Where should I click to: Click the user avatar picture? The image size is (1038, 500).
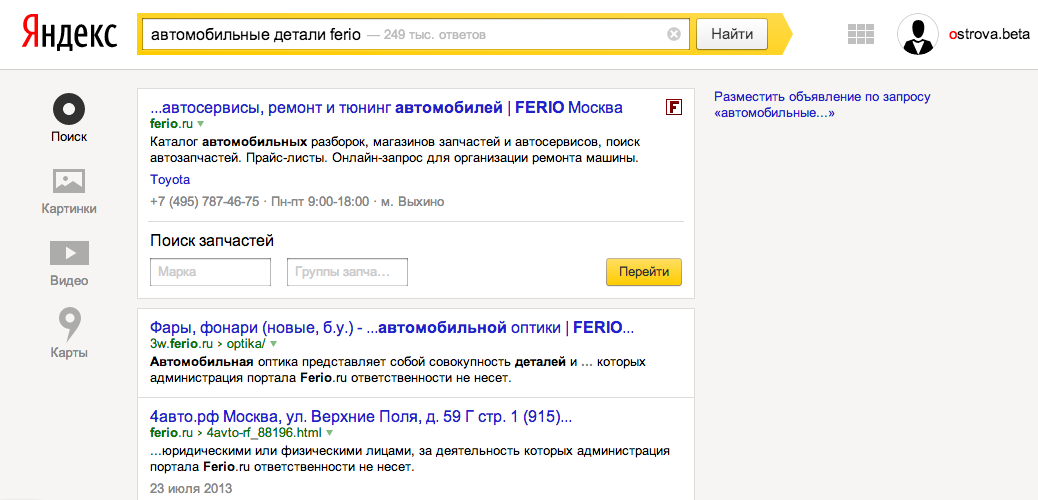pos(918,34)
